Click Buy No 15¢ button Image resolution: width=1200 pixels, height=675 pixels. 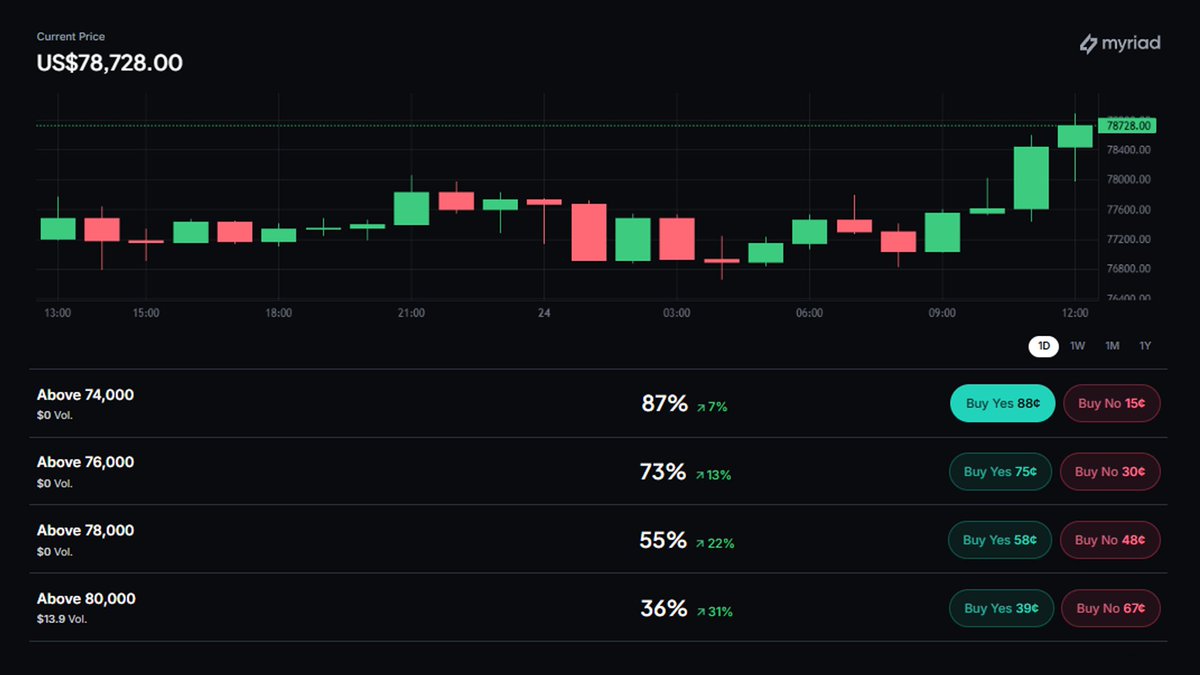click(x=1111, y=404)
